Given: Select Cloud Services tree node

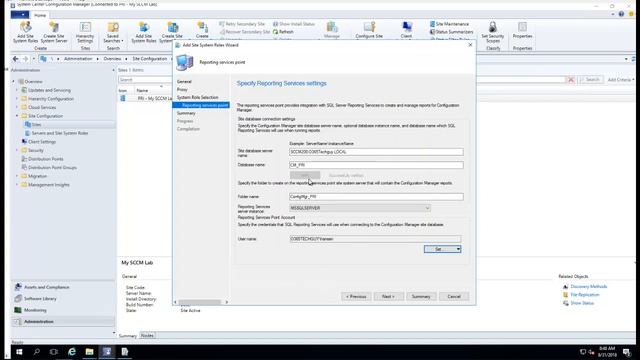Looking at the screenshot, I should click(42, 107).
